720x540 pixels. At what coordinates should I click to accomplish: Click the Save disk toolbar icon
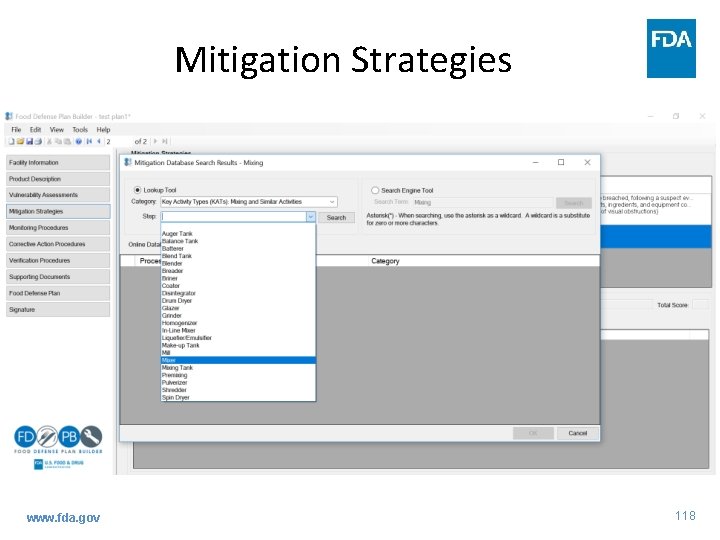coord(29,141)
